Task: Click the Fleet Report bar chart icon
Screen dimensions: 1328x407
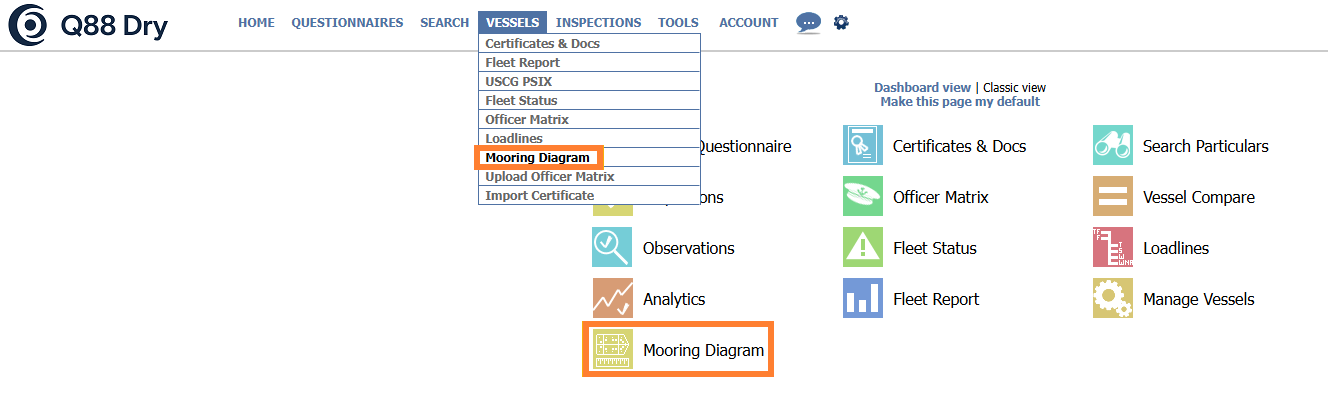Action: [862, 299]
